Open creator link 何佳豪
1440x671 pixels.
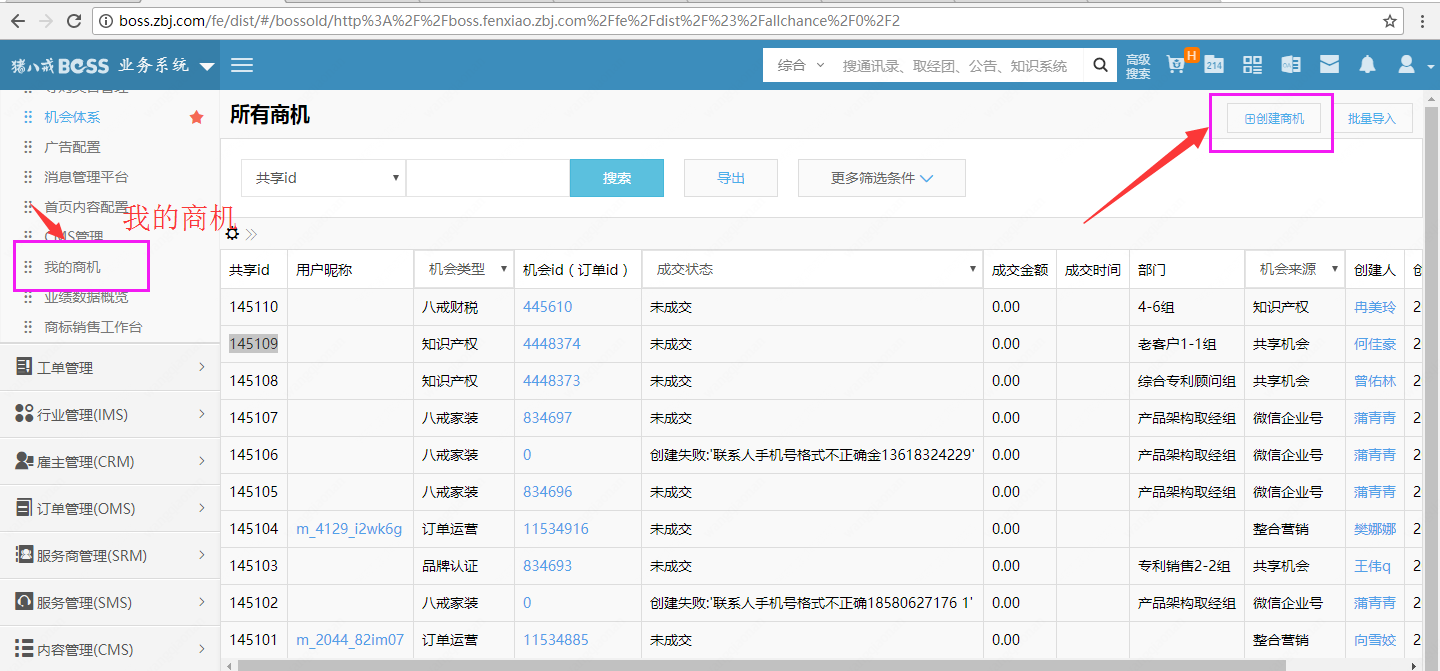[1375, 344]
